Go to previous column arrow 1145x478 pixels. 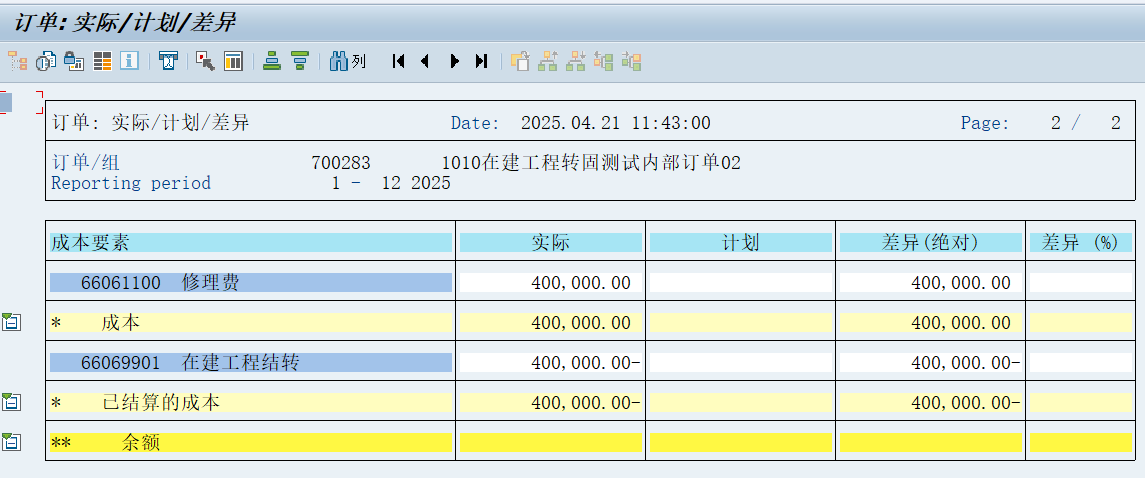point(425,61)
